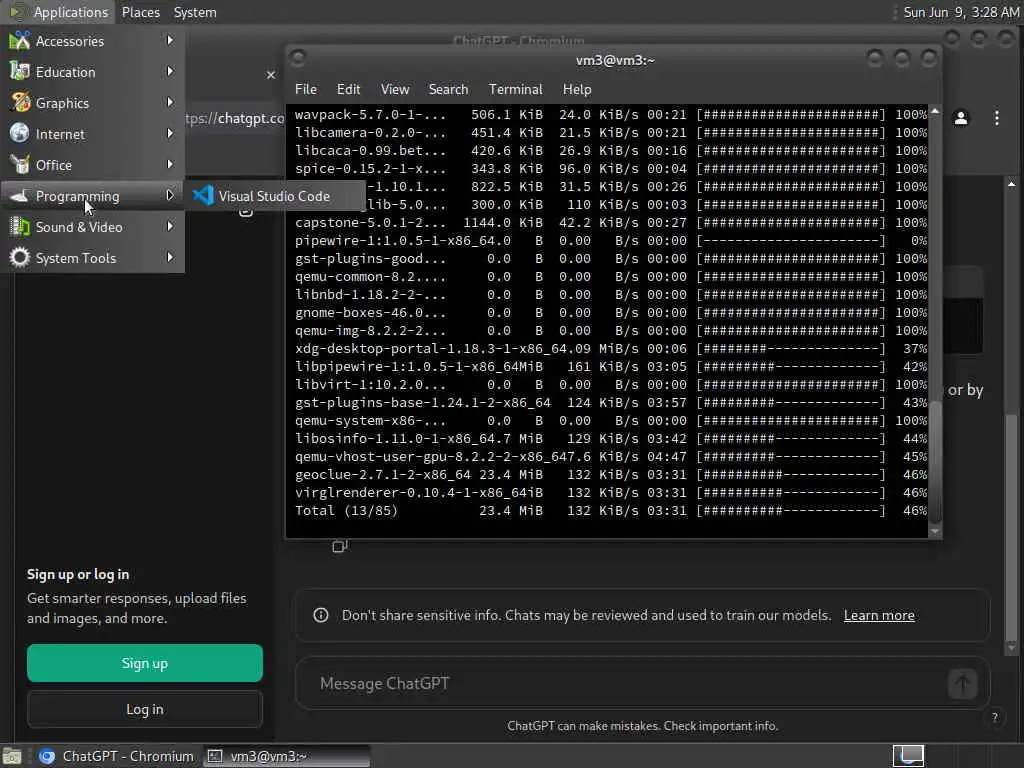
Task: Click the green Sign up button
Action: point(144,664)
